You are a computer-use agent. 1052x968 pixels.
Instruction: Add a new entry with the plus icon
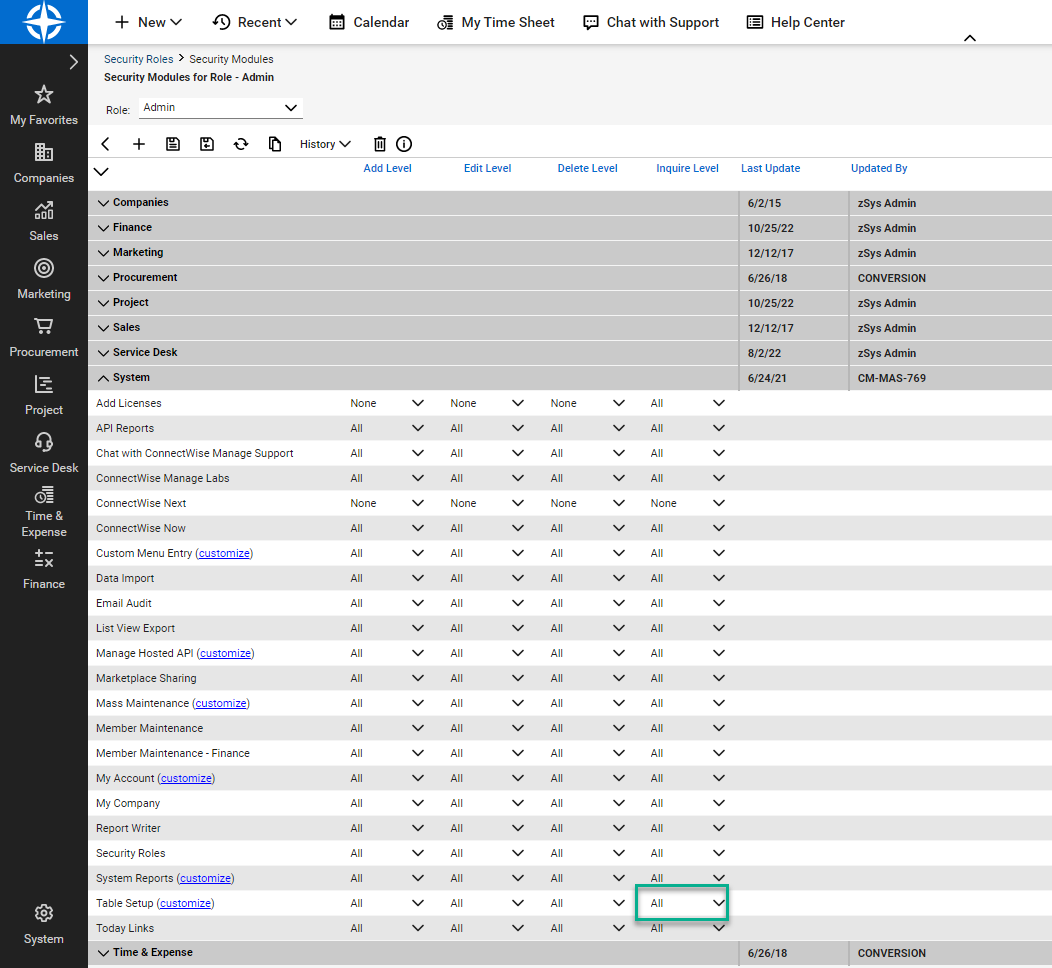[139, 144]
